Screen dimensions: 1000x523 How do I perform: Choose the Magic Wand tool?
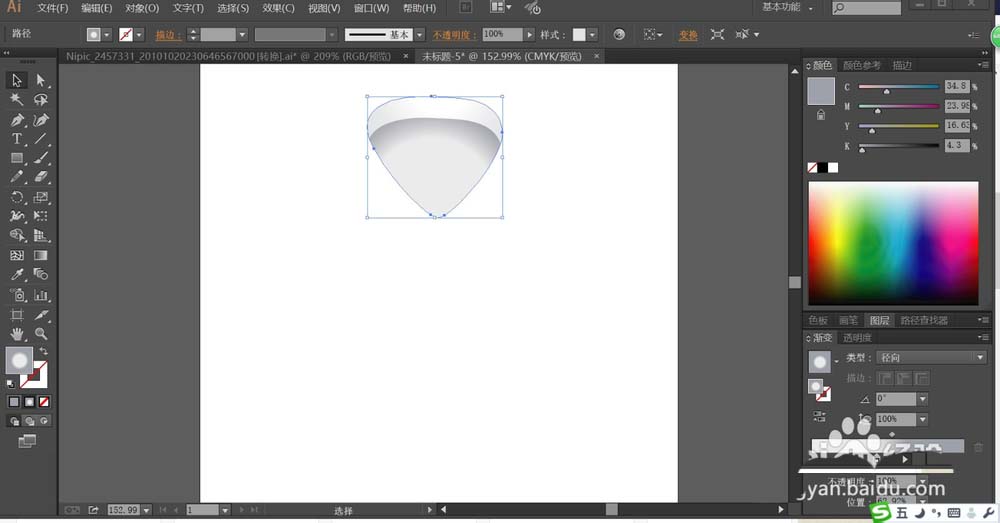point(17,99)
